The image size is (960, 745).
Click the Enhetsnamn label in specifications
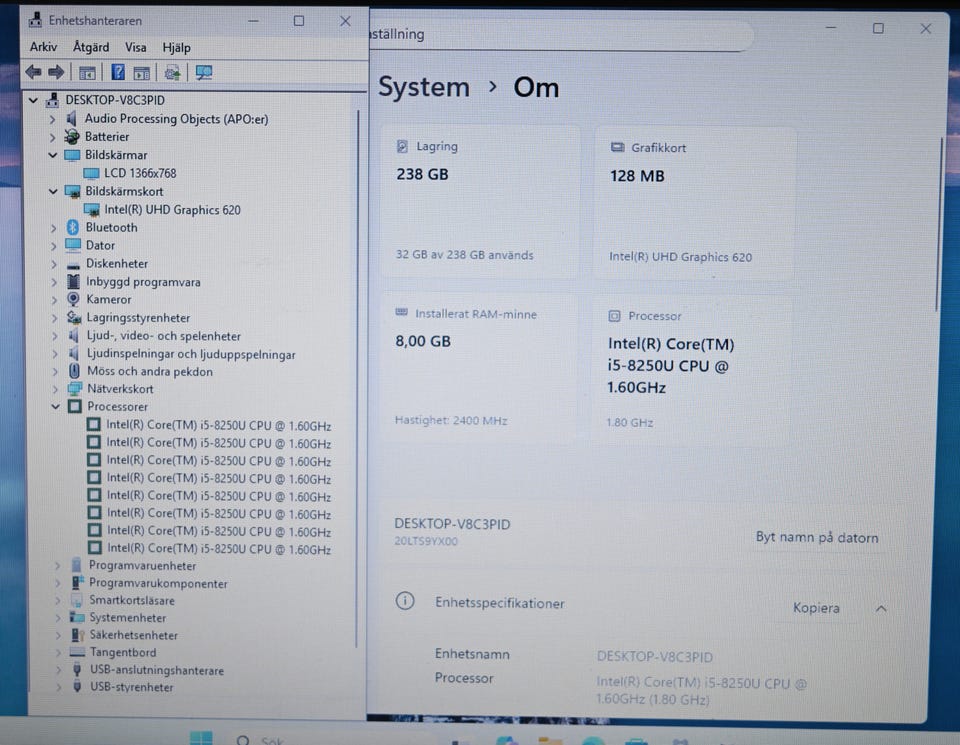(472, 654)
